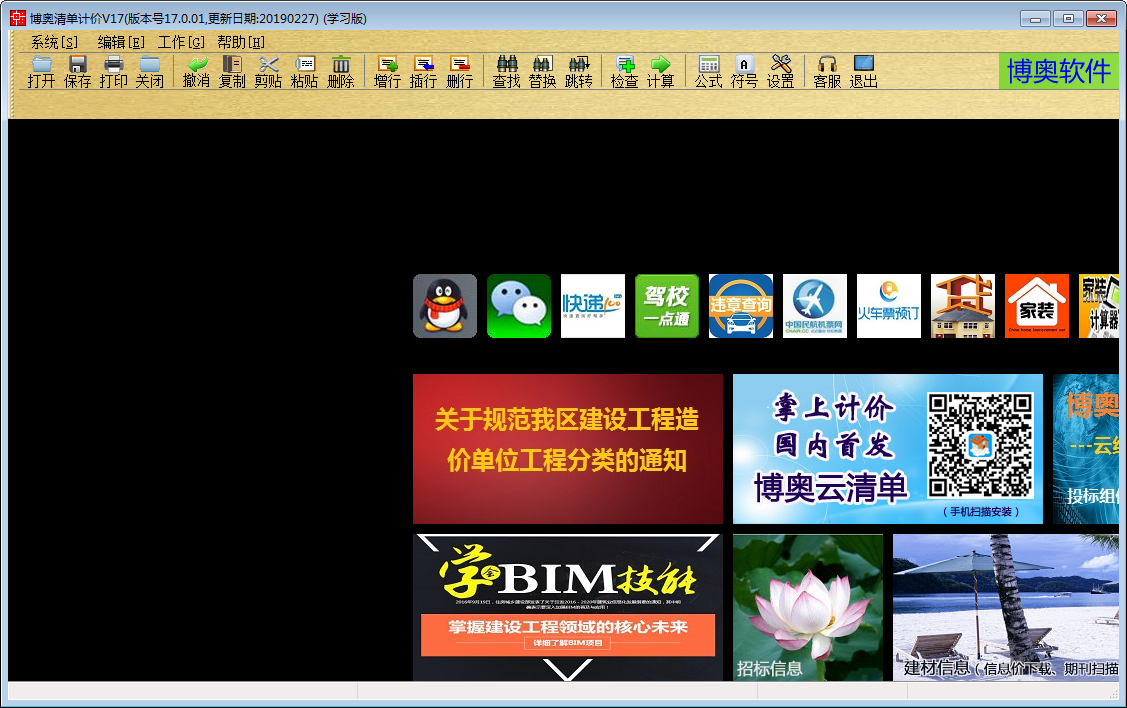Click the 查找 (Find) binoculars icon
The image size is (1127, 708).
[x=507, y=72]
